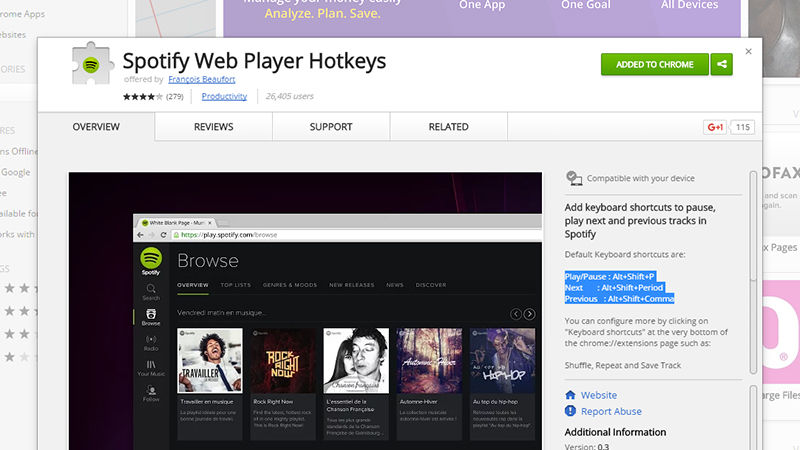
Task: Select the Top Lists tab in Spotify preview
Action: (x=236, y=285)
